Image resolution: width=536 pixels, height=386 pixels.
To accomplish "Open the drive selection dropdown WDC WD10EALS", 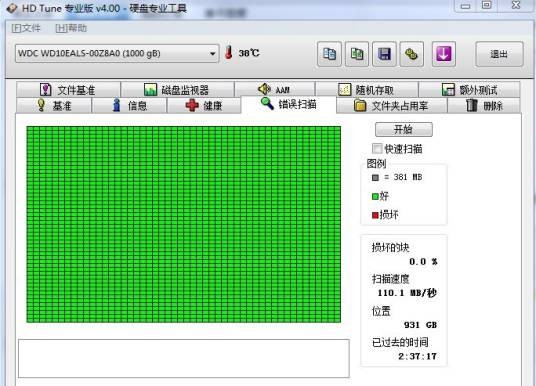I will click(117, 53).
